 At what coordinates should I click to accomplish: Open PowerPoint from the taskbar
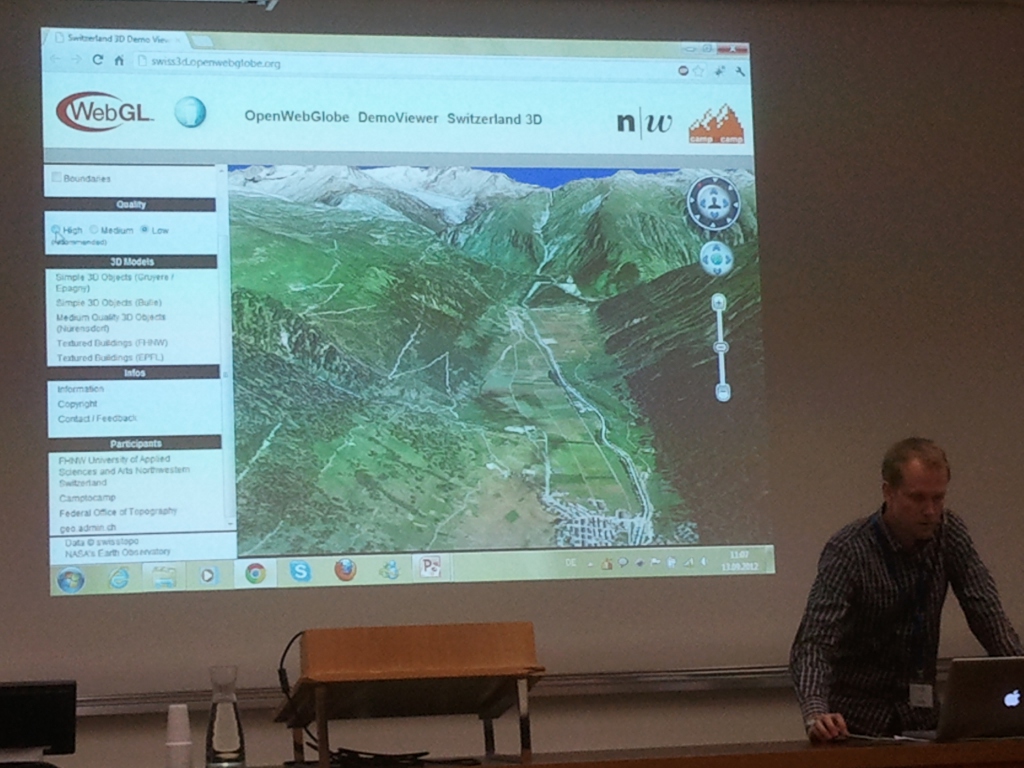[x=431, y=567]
